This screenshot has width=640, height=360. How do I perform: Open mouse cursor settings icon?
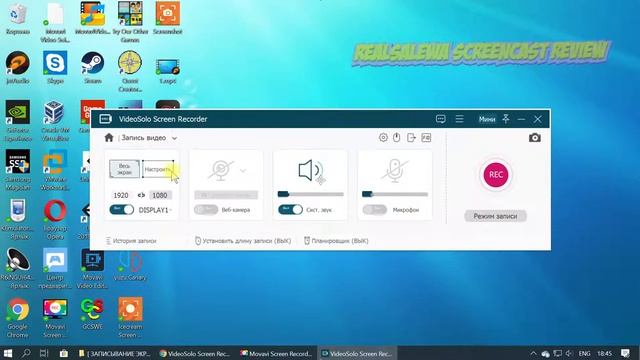tap(396, 138)
